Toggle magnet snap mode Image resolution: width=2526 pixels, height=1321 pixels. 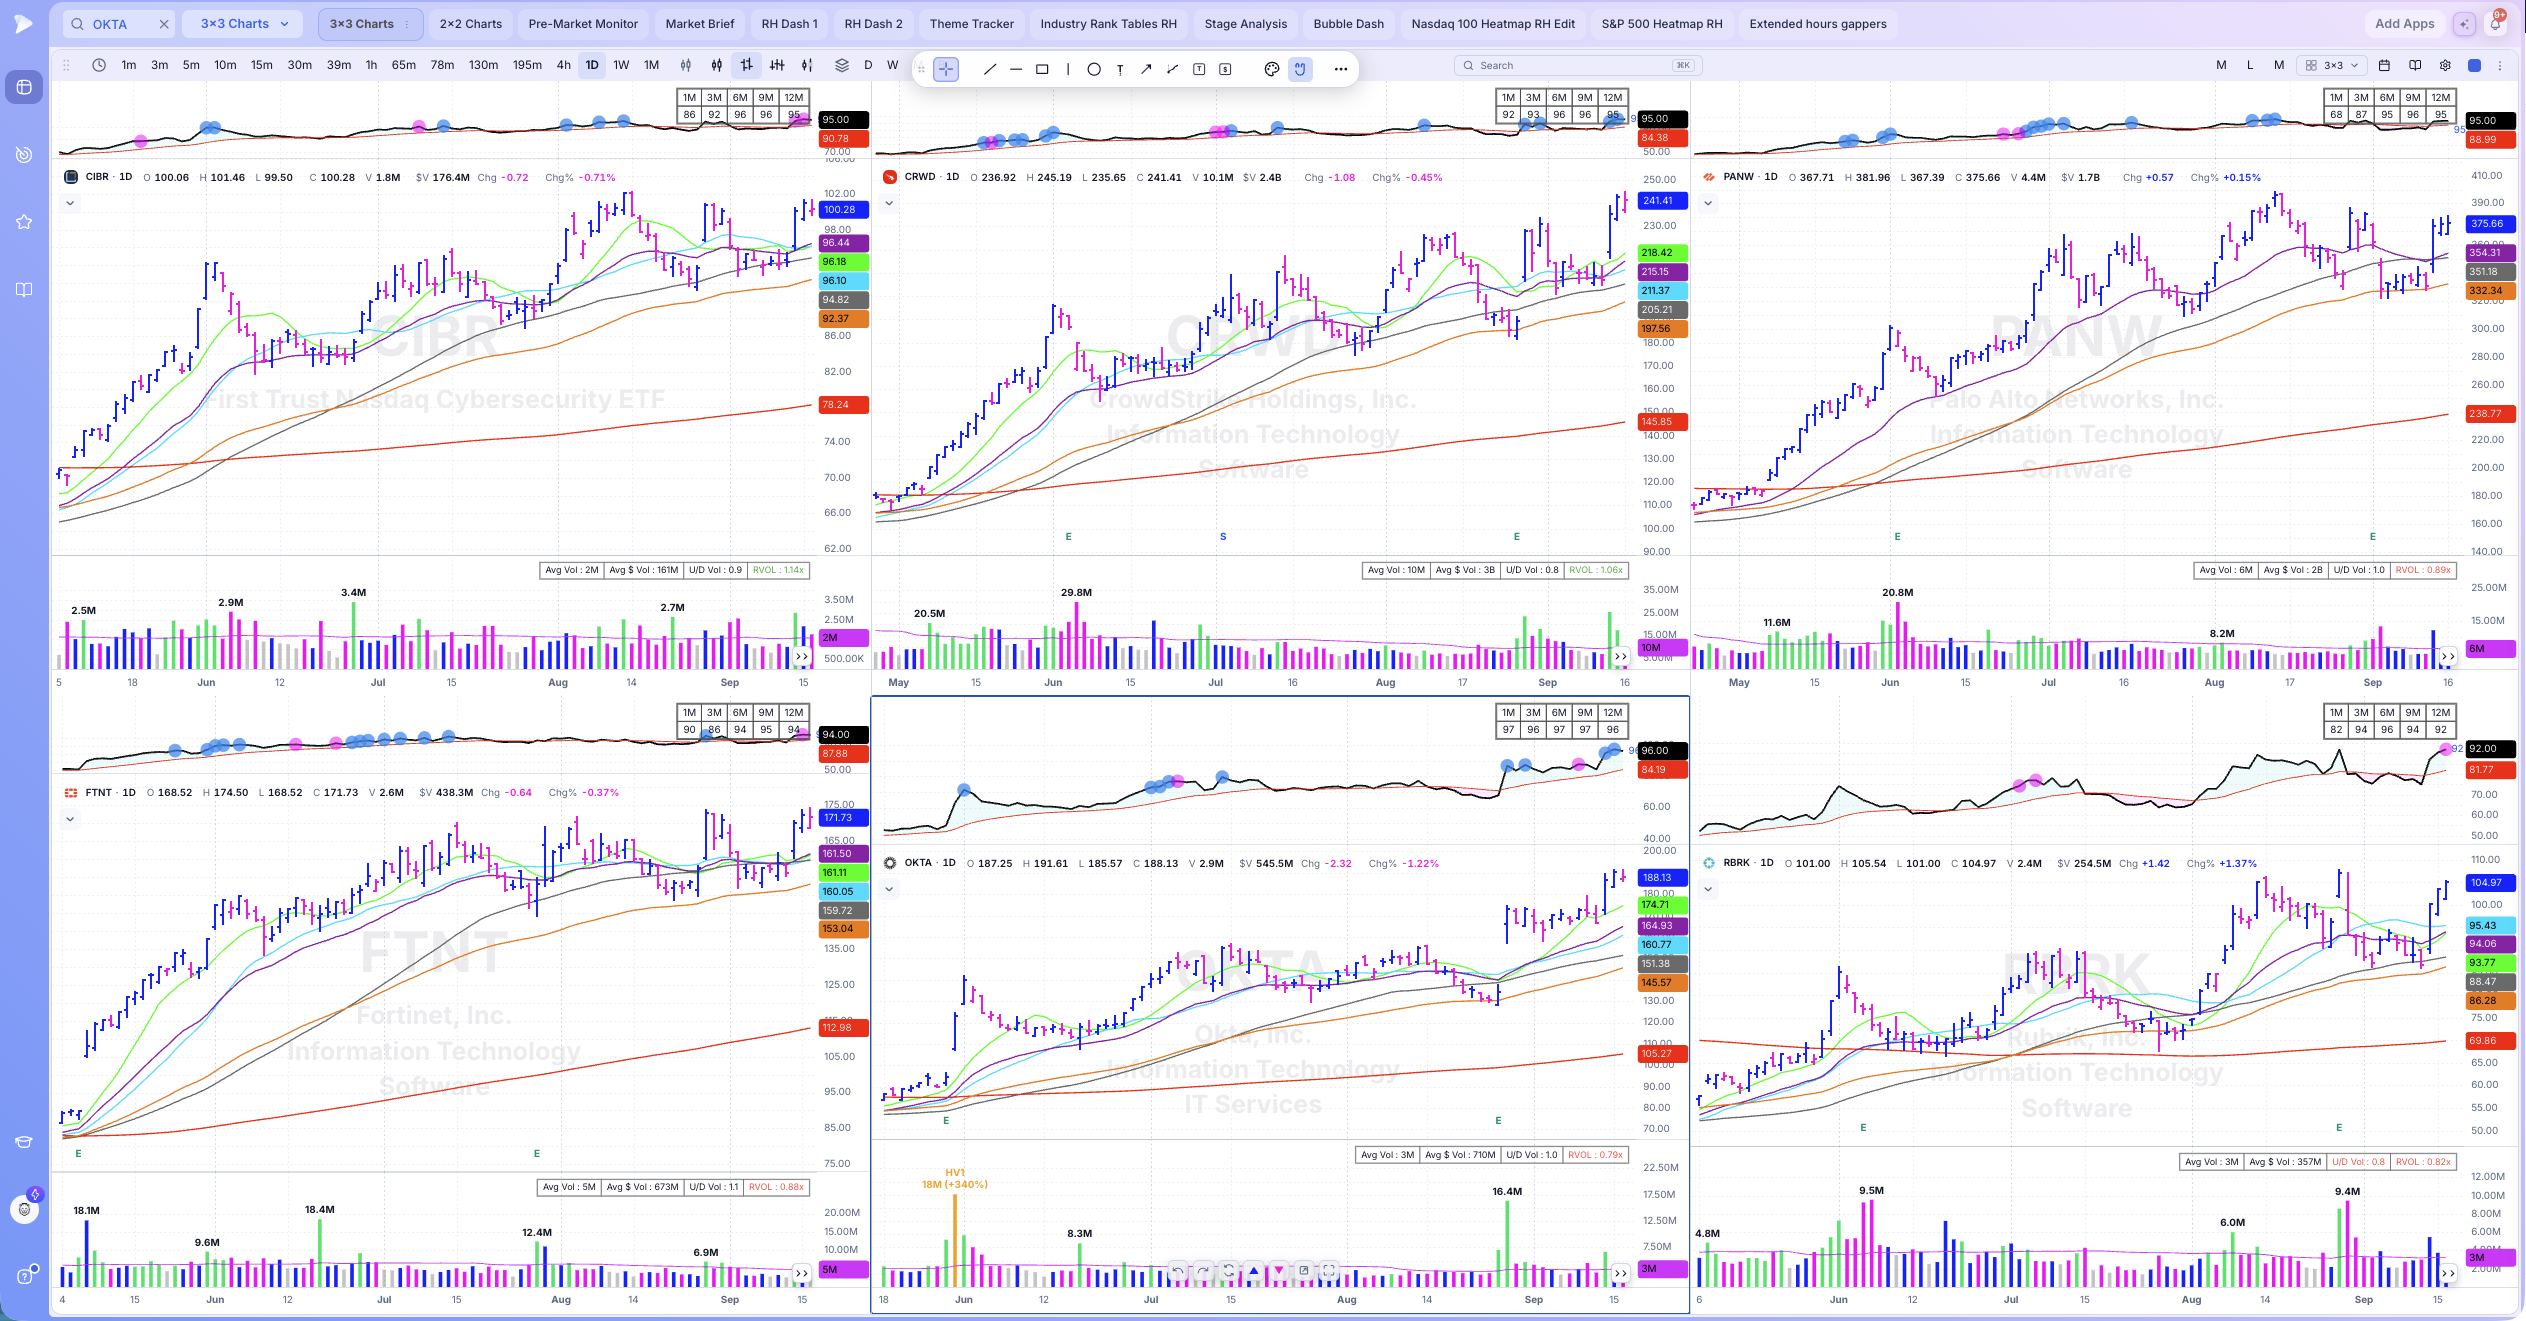pyautogui.click(x=1300, y=69)
